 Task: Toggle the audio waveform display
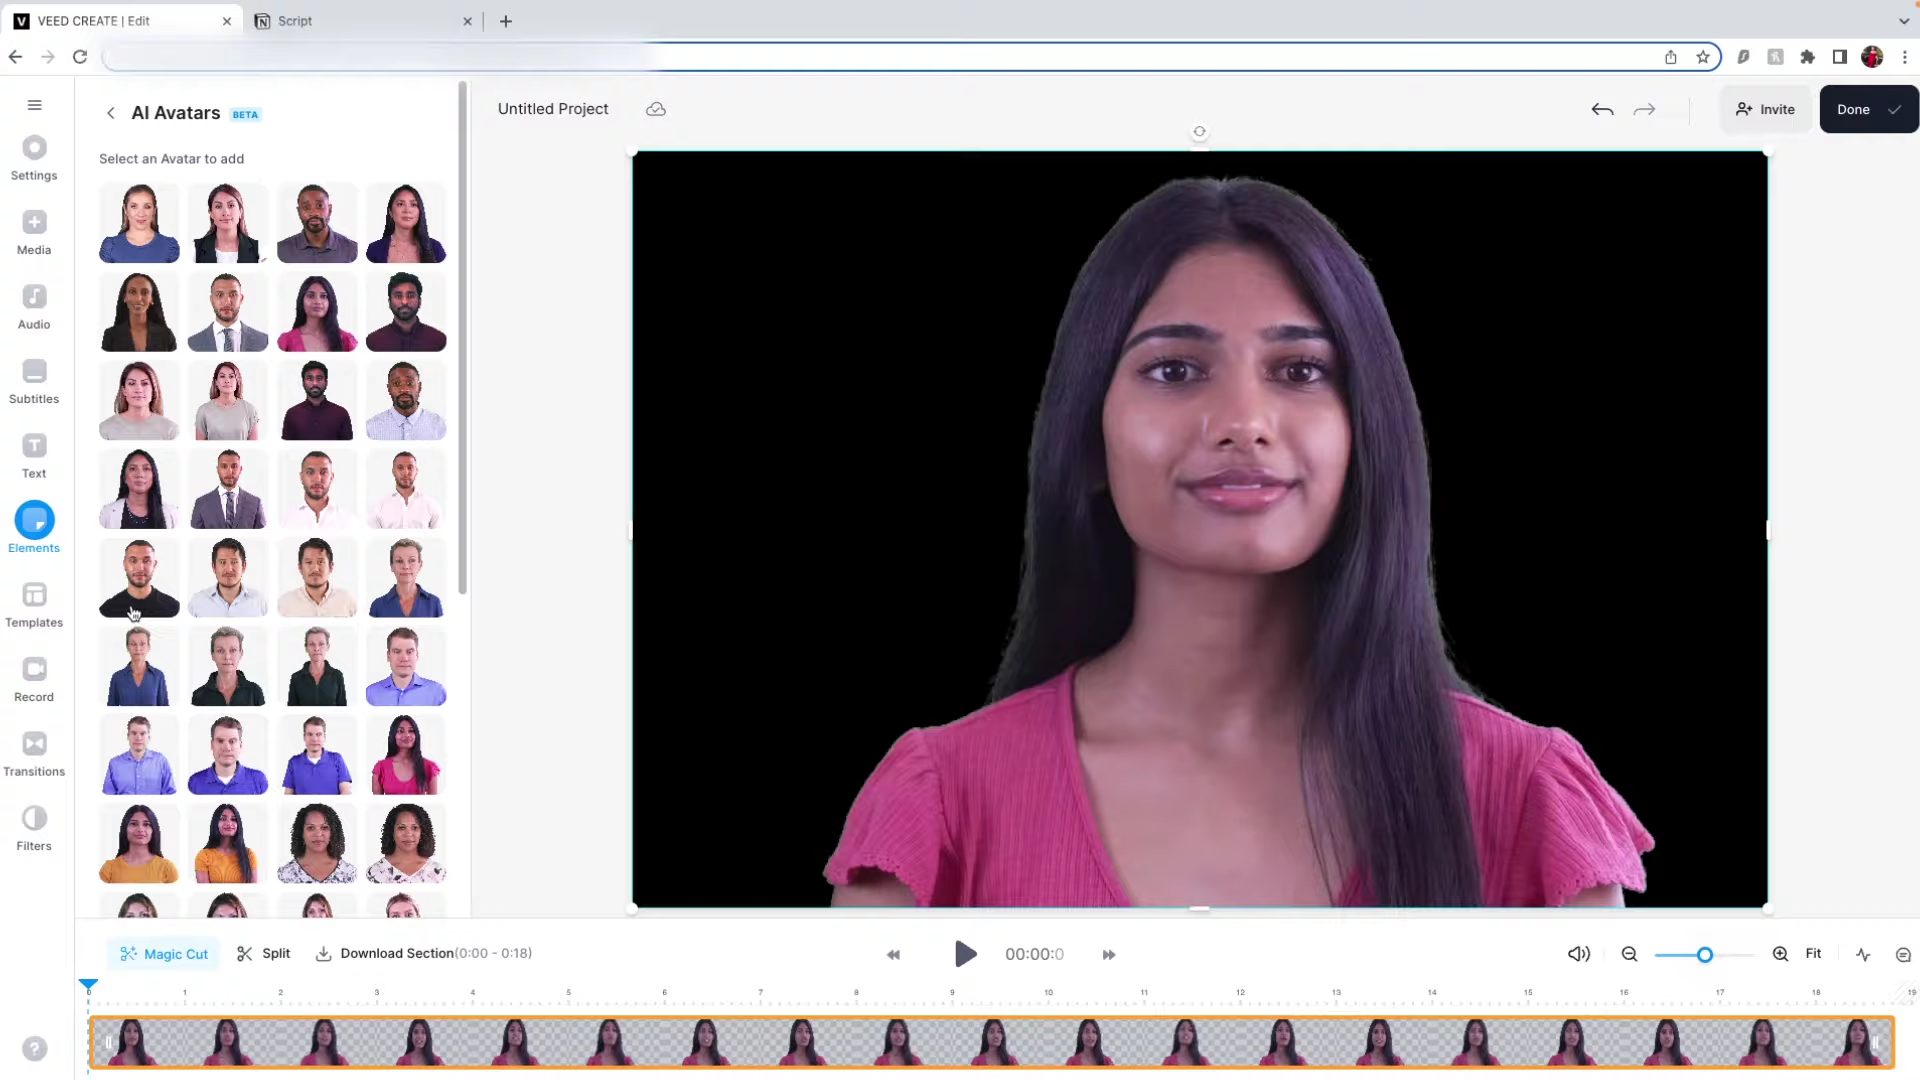1864,954
